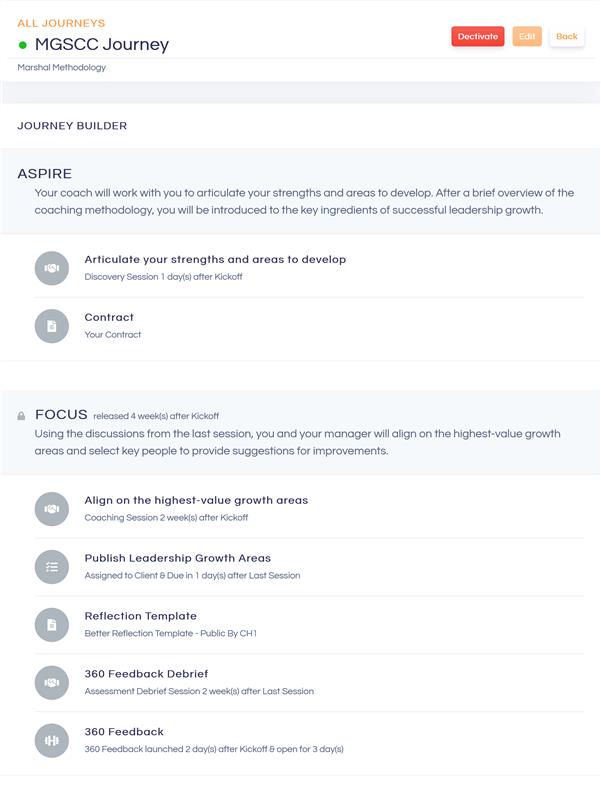Click the task list icon for Publish Leadership Growth Areas

click(50, 566)
